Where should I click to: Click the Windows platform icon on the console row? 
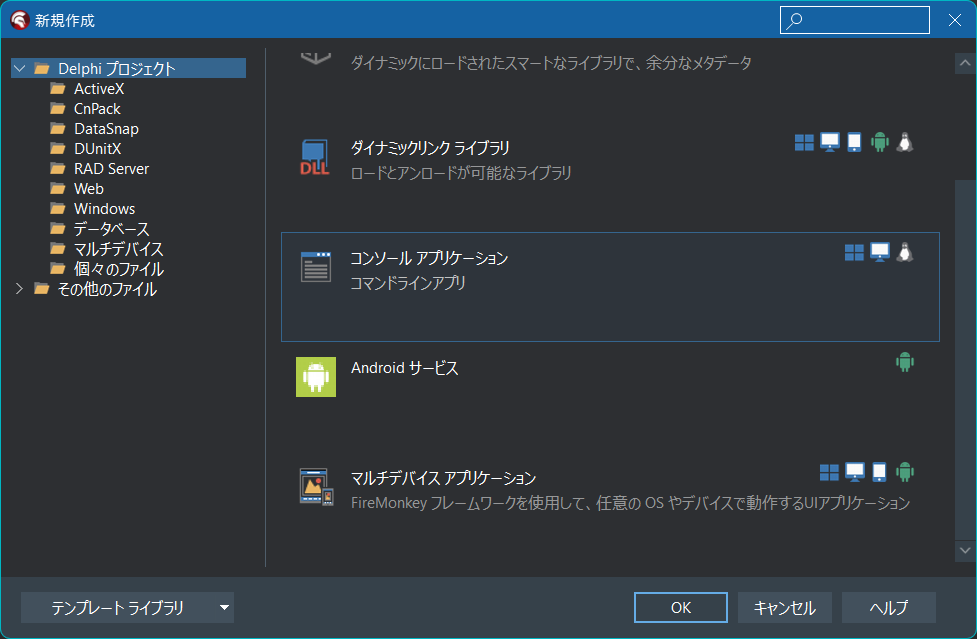[855, 252]
